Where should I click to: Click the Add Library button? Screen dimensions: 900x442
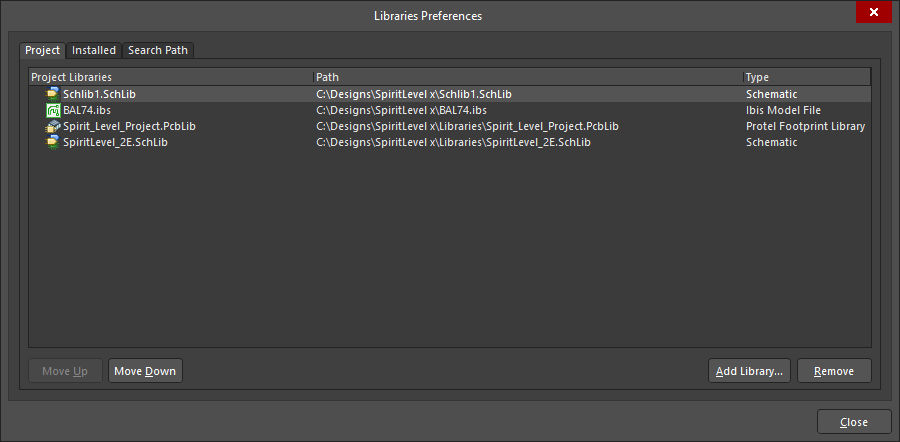click(749, 371)
